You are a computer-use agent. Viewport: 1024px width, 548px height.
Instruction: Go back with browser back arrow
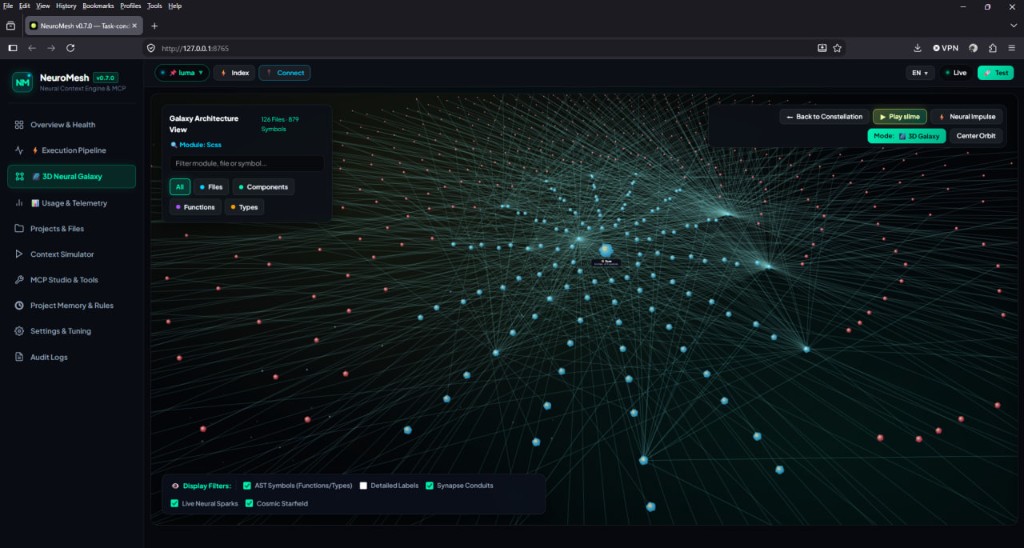[x=32, y=48]
